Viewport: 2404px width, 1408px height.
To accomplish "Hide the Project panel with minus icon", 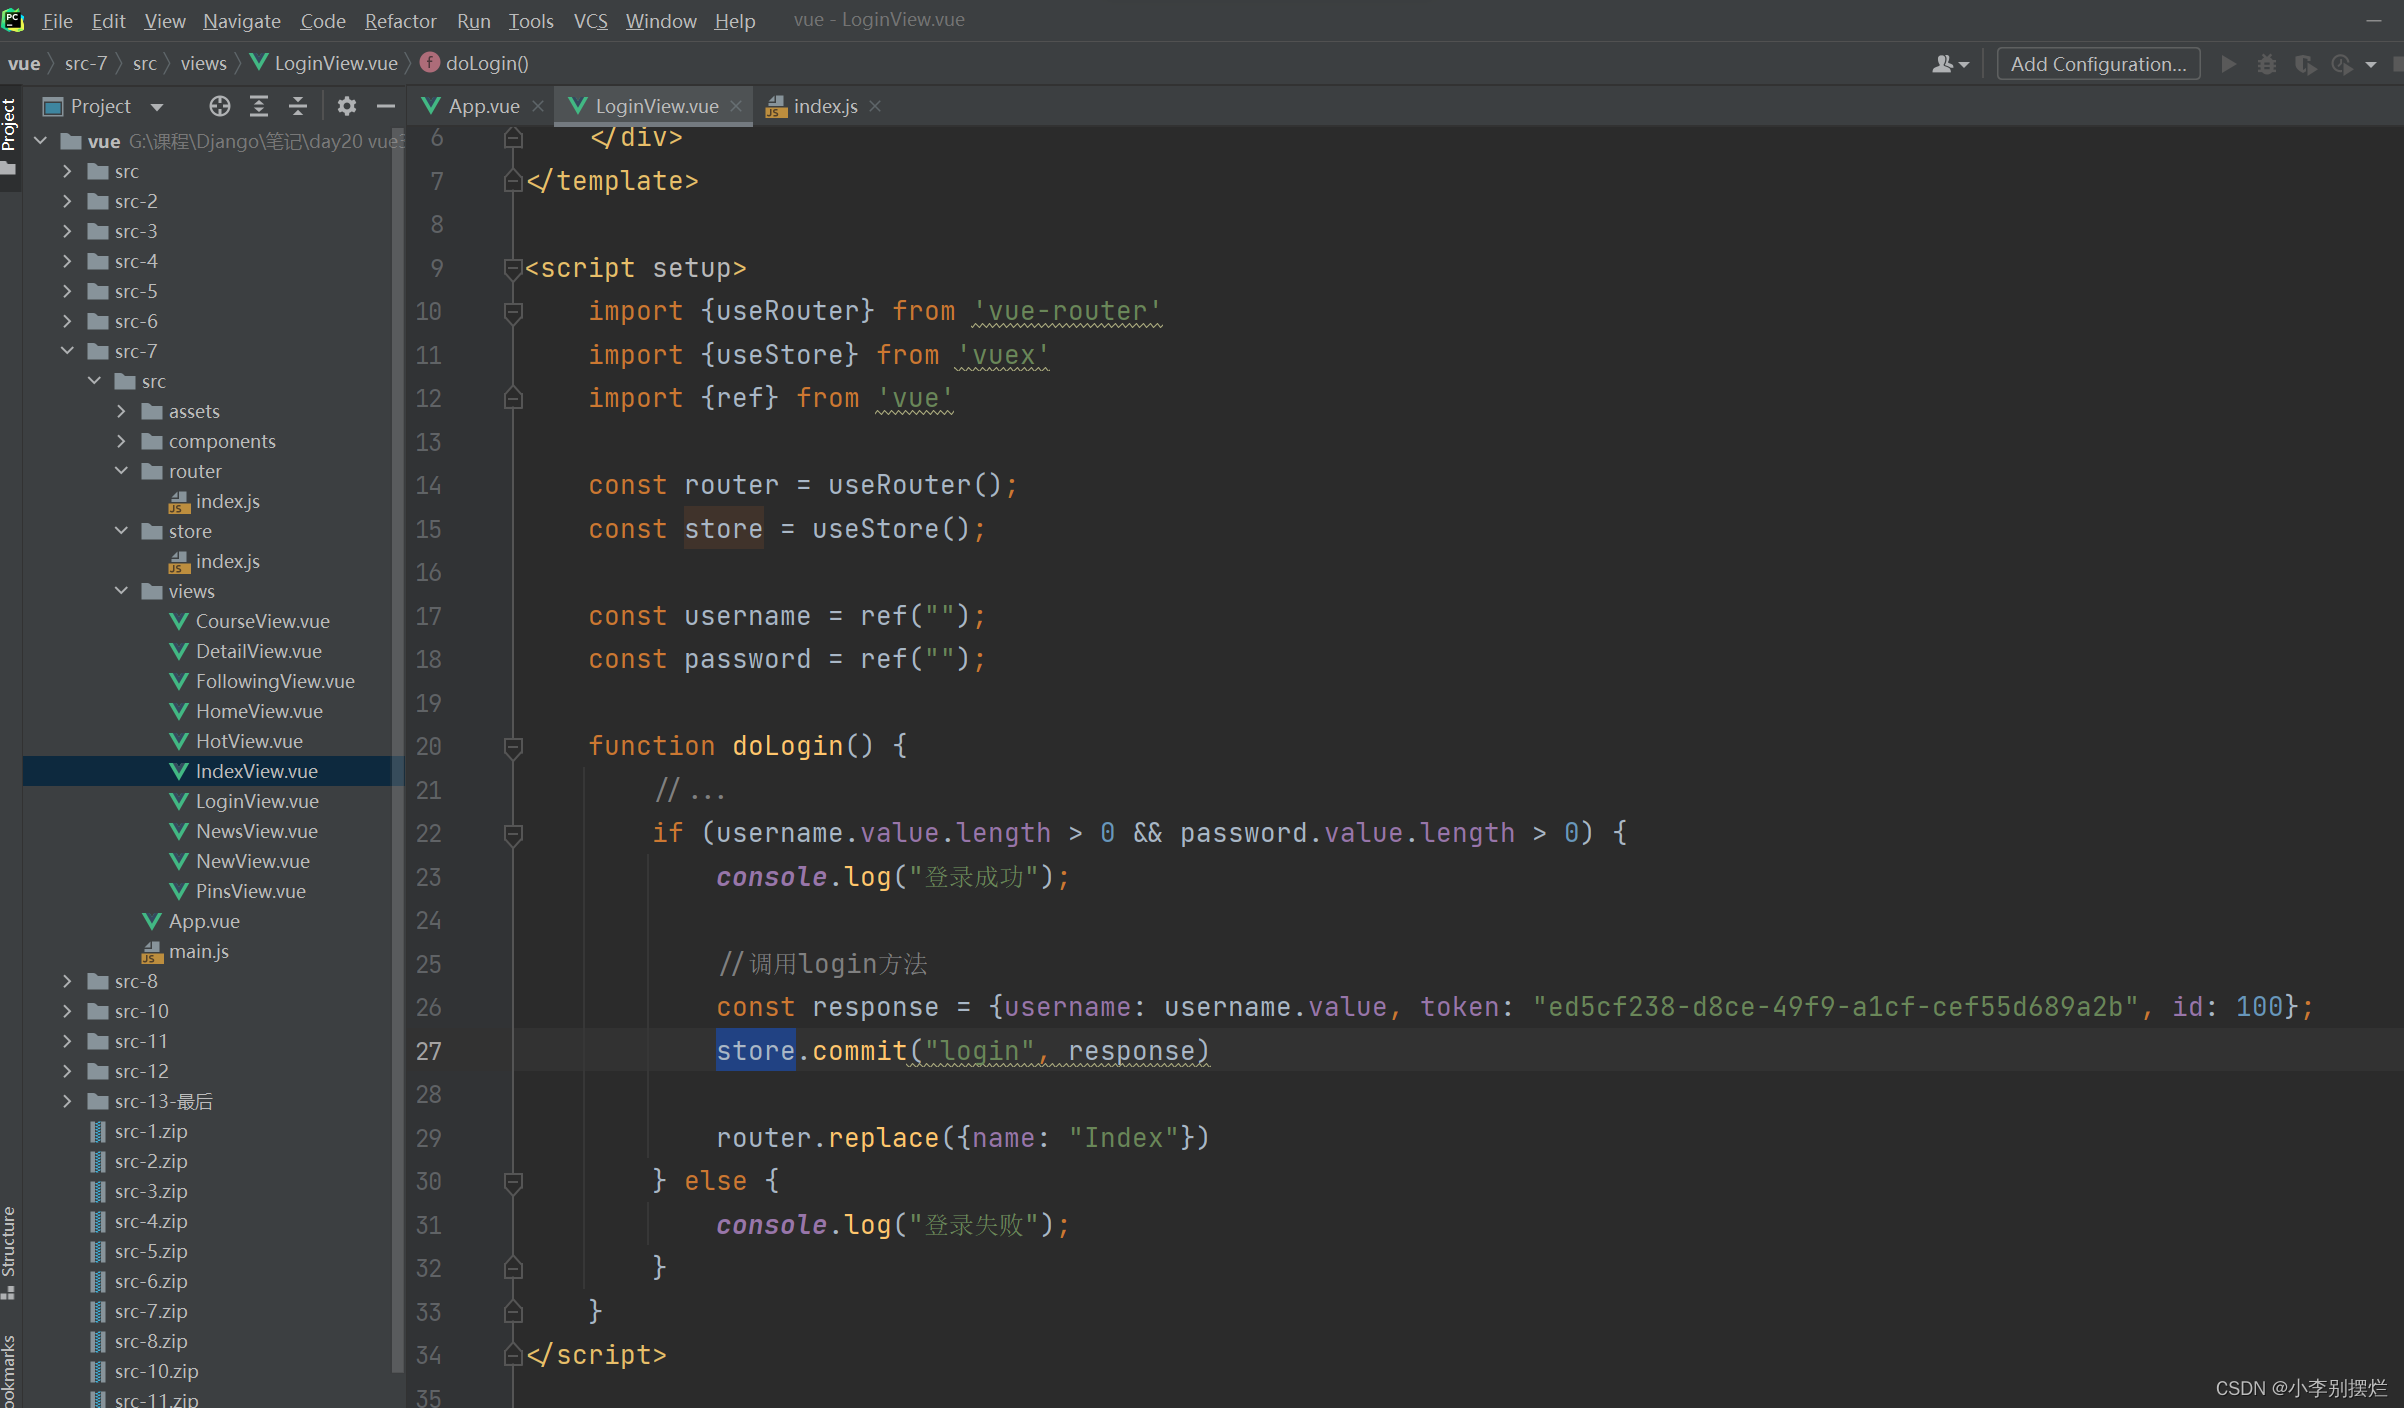I will (x=385, y=106).
